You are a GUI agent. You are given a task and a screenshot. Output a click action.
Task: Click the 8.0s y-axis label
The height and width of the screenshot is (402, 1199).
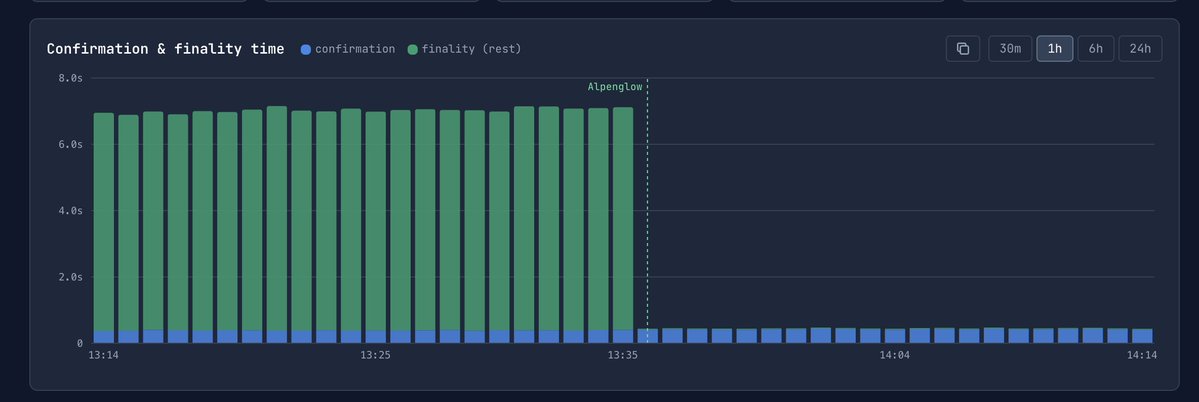pyautogui.click(x=70, y=78)
